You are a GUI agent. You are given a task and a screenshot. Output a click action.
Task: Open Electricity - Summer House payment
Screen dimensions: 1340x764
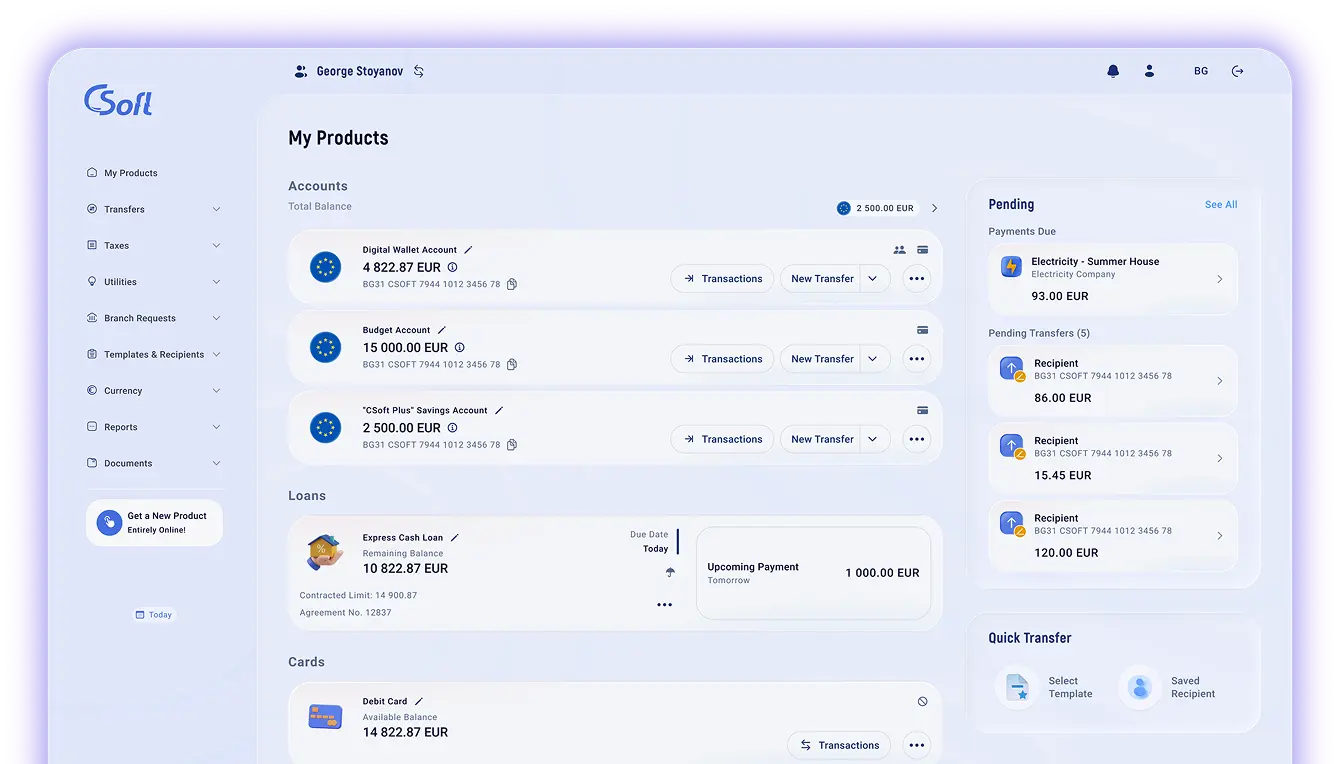(1113, 278)
